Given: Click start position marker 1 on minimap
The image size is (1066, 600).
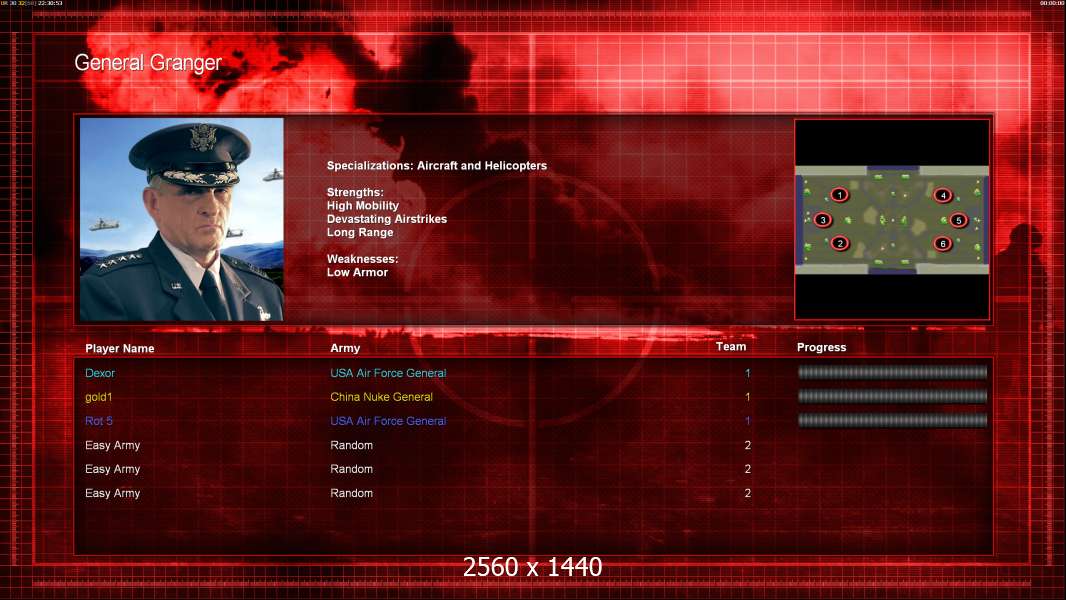Looking at the screenshot, I should tap(840, 195).
